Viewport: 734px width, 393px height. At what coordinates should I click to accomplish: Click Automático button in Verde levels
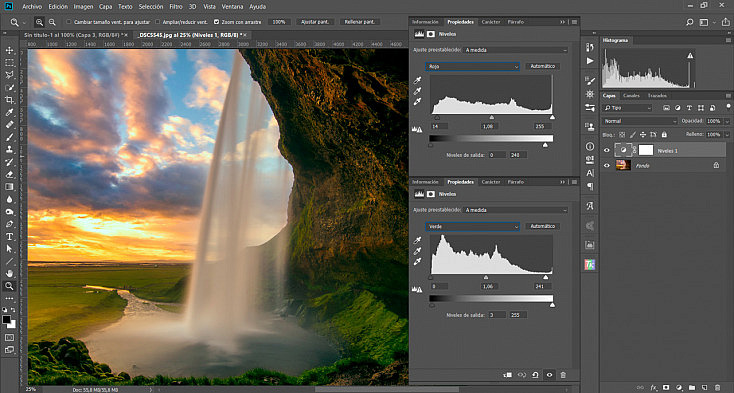pyautogui.click(x=543, y=226)
